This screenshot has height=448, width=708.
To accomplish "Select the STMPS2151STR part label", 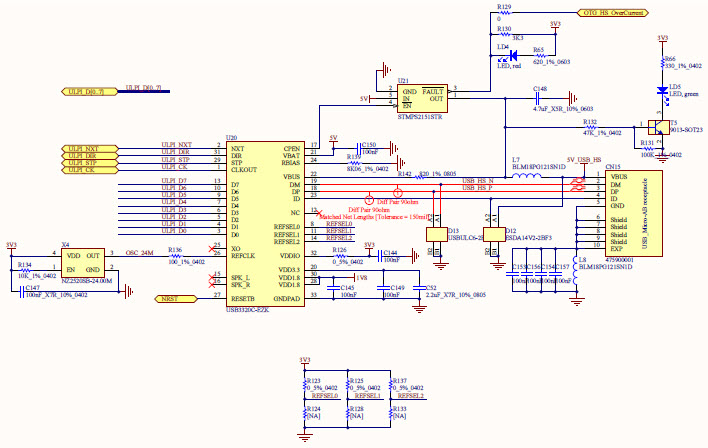I will (420, 117).
